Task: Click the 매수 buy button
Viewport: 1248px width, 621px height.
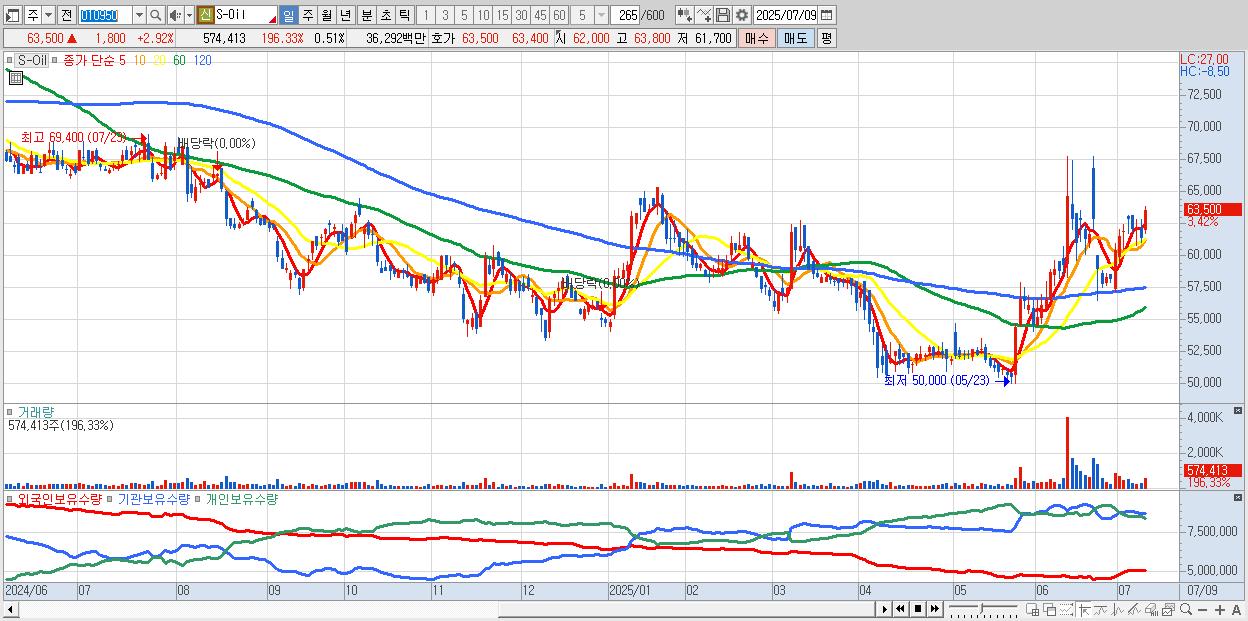Action: click(x=757, y=38)
